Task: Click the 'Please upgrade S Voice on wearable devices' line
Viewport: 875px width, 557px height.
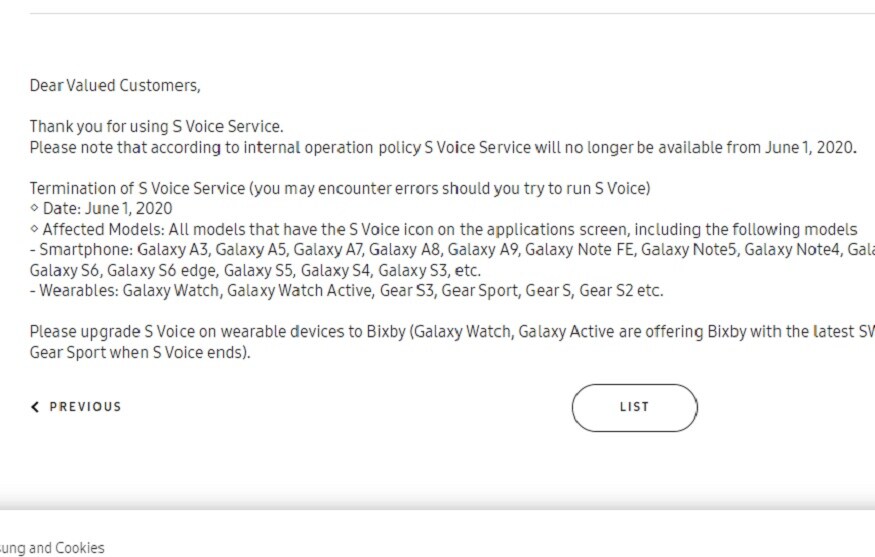Action: [452, 332]
